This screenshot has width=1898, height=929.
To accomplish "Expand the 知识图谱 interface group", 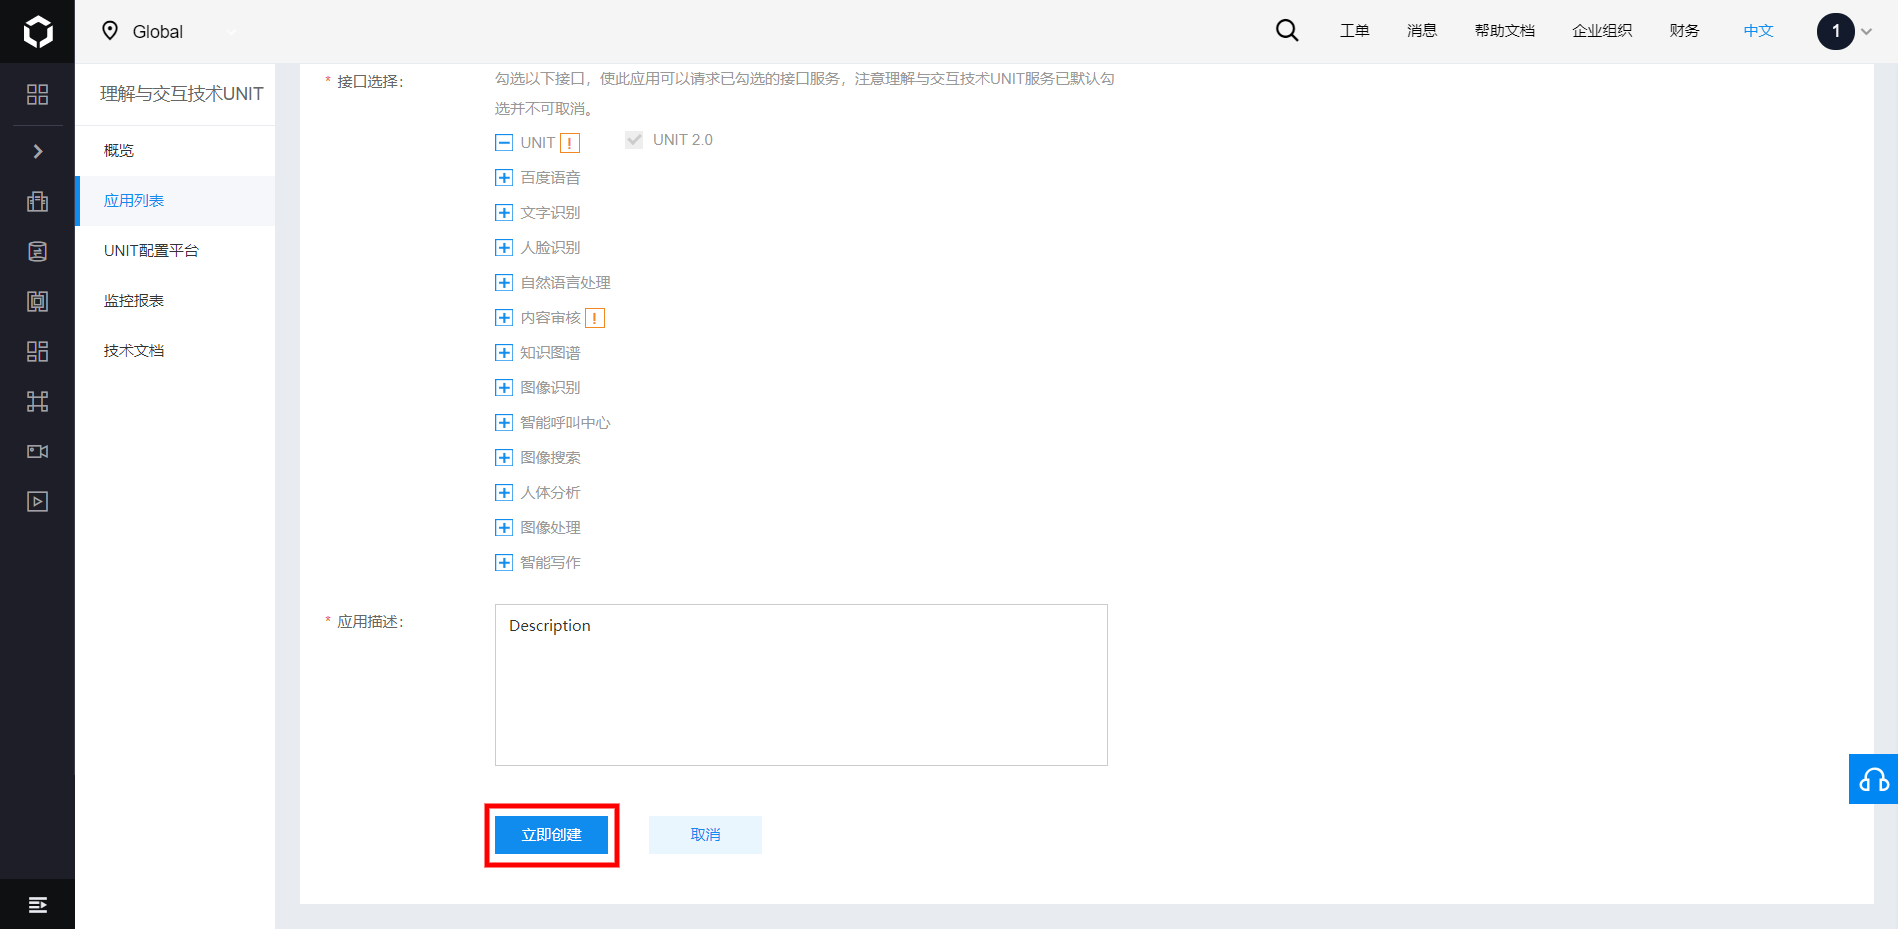I will (x=504, y=353).
